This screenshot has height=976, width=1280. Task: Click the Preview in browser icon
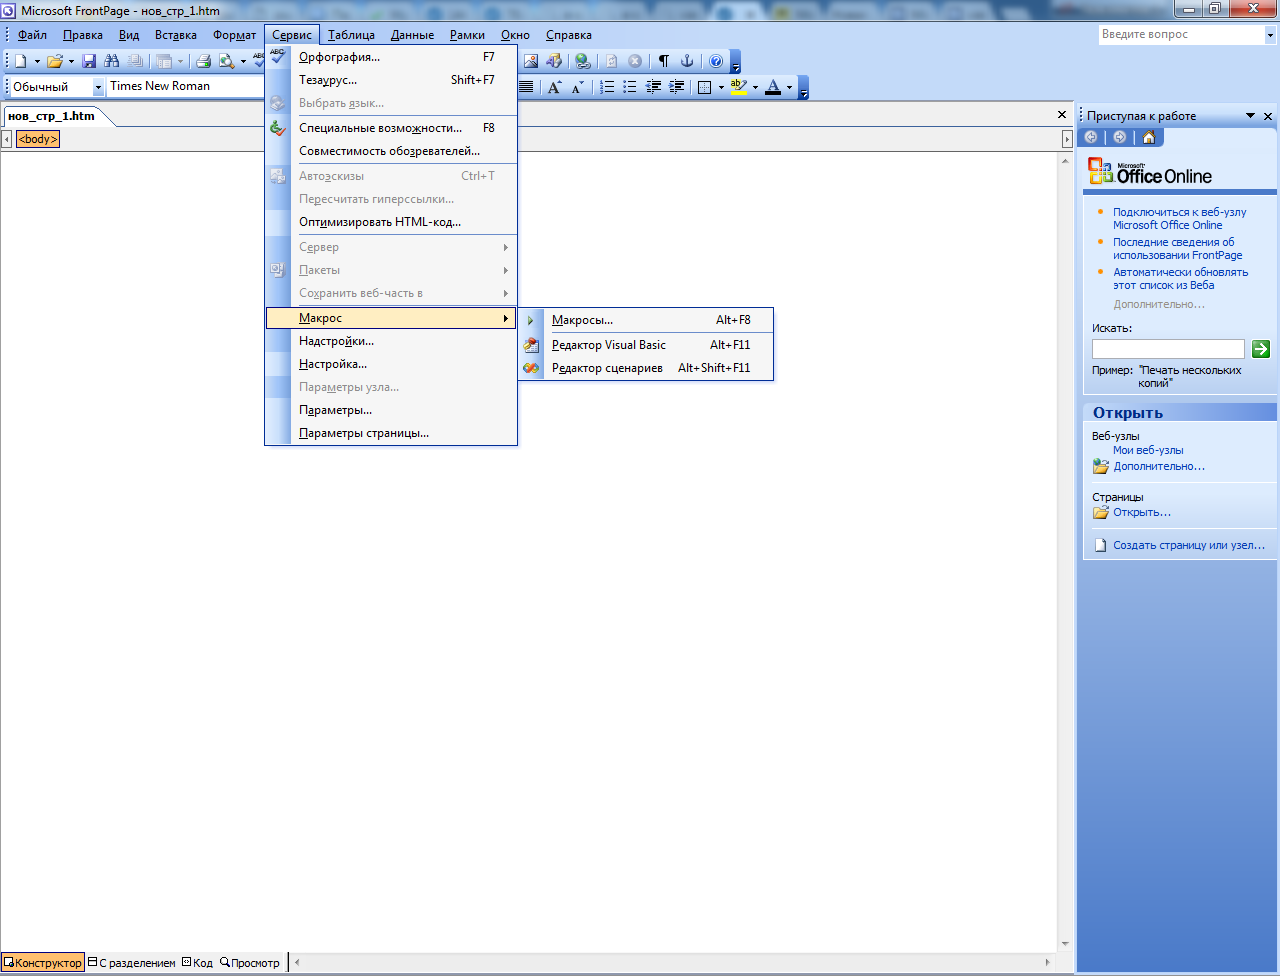227,61
